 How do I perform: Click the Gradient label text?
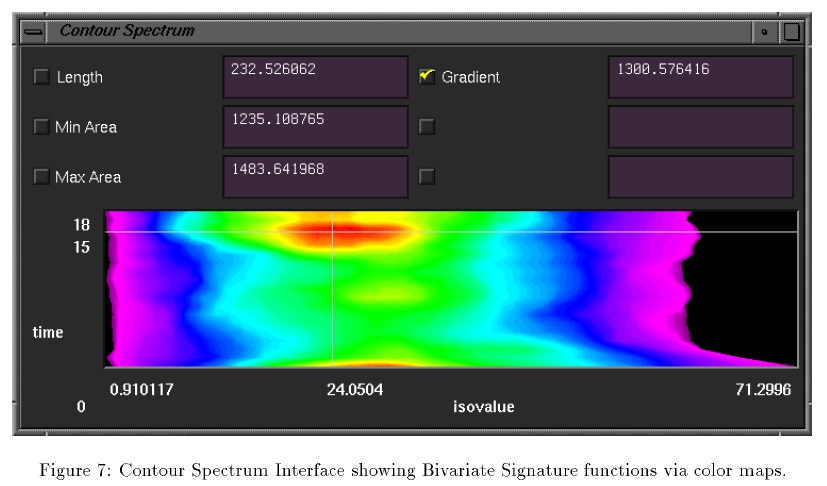click(x=470, y=77)
